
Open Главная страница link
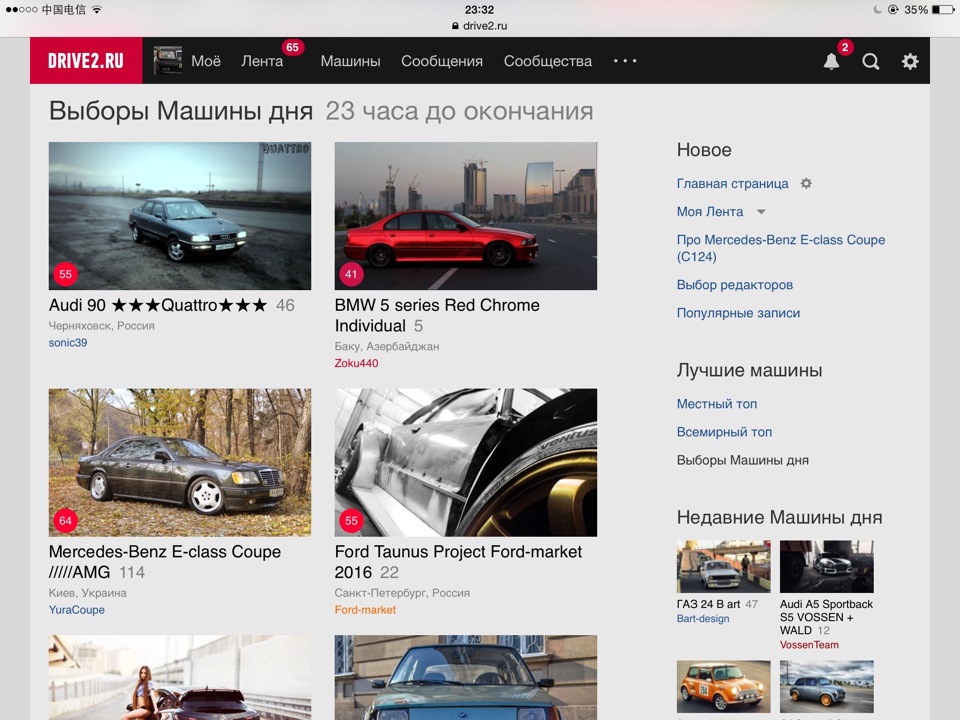point(732,184)
